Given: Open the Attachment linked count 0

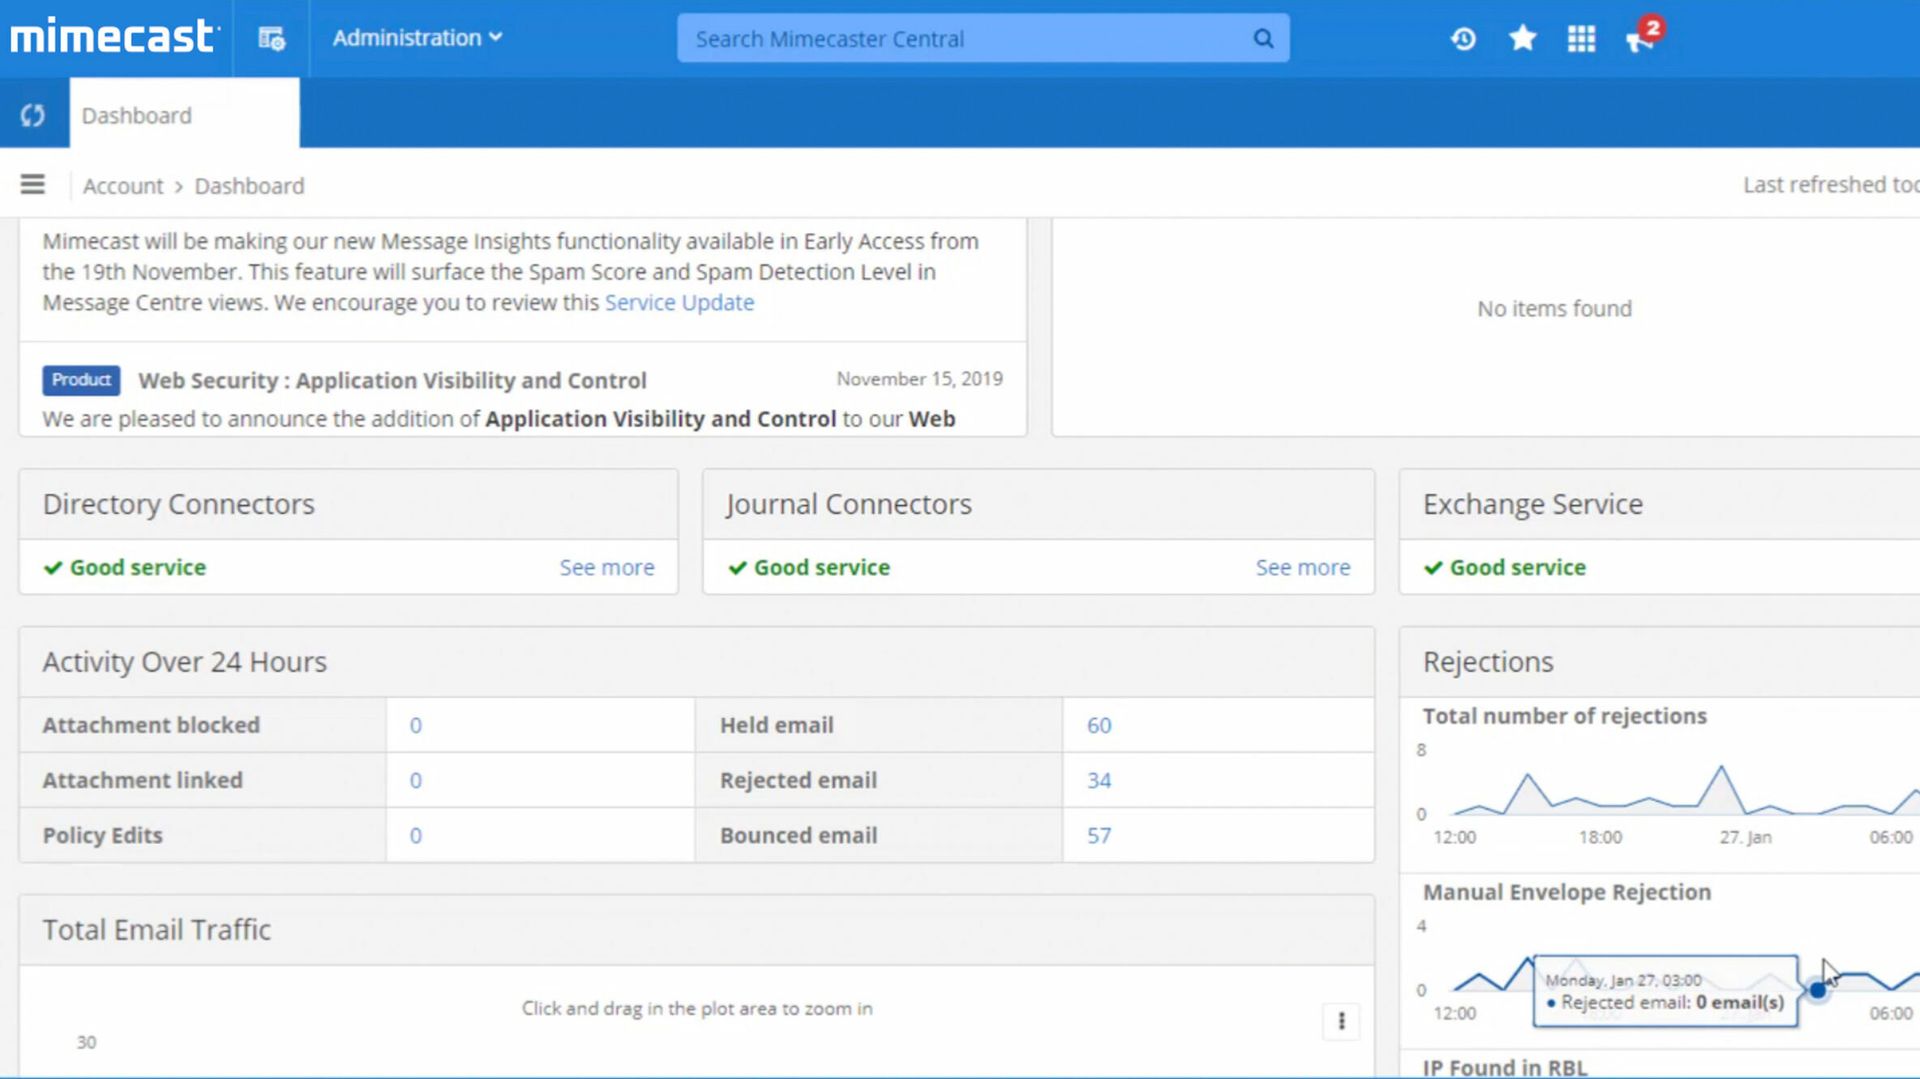Looking at the screenshot, I should 415,780.
